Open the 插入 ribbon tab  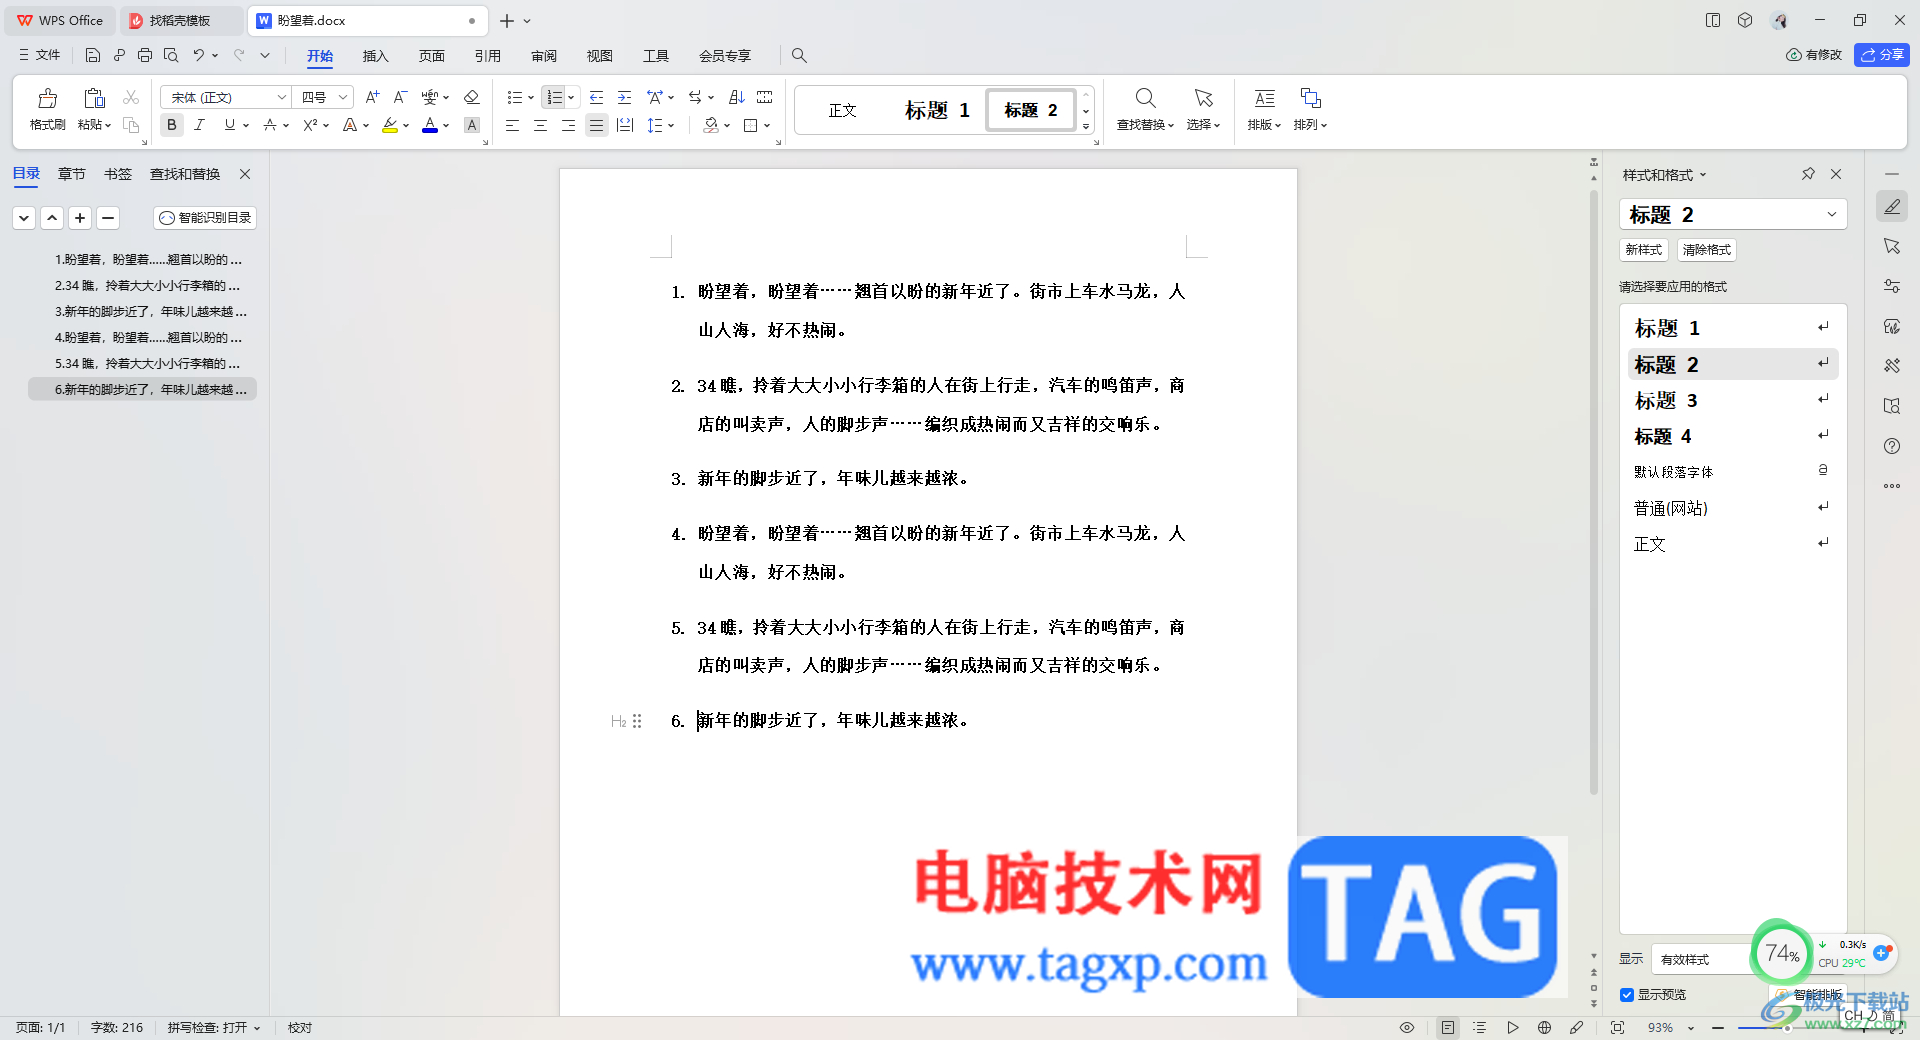click(x=375, y=56)
